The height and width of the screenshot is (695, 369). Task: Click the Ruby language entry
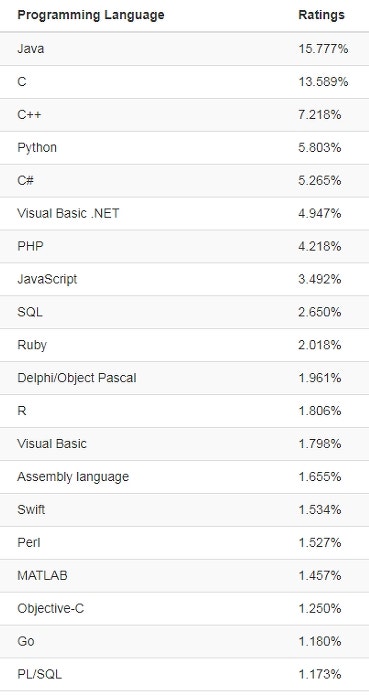click(32, 345)
